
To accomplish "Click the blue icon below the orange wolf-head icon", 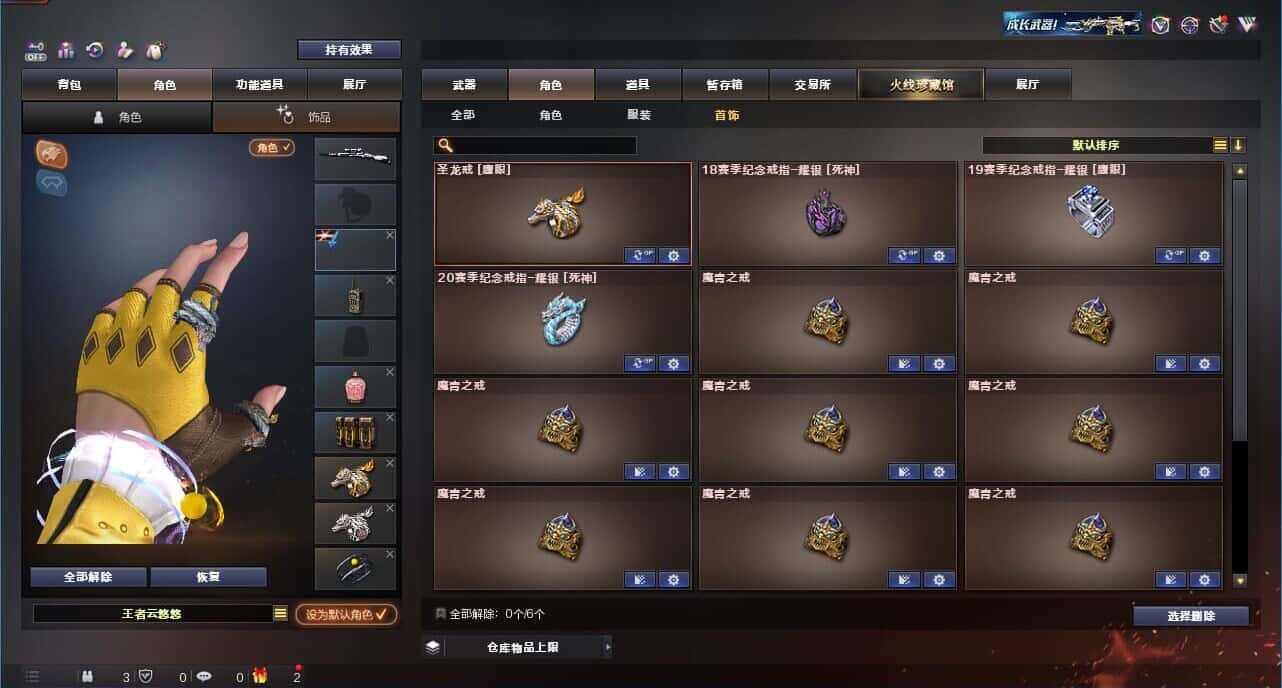I will point(52,182).
